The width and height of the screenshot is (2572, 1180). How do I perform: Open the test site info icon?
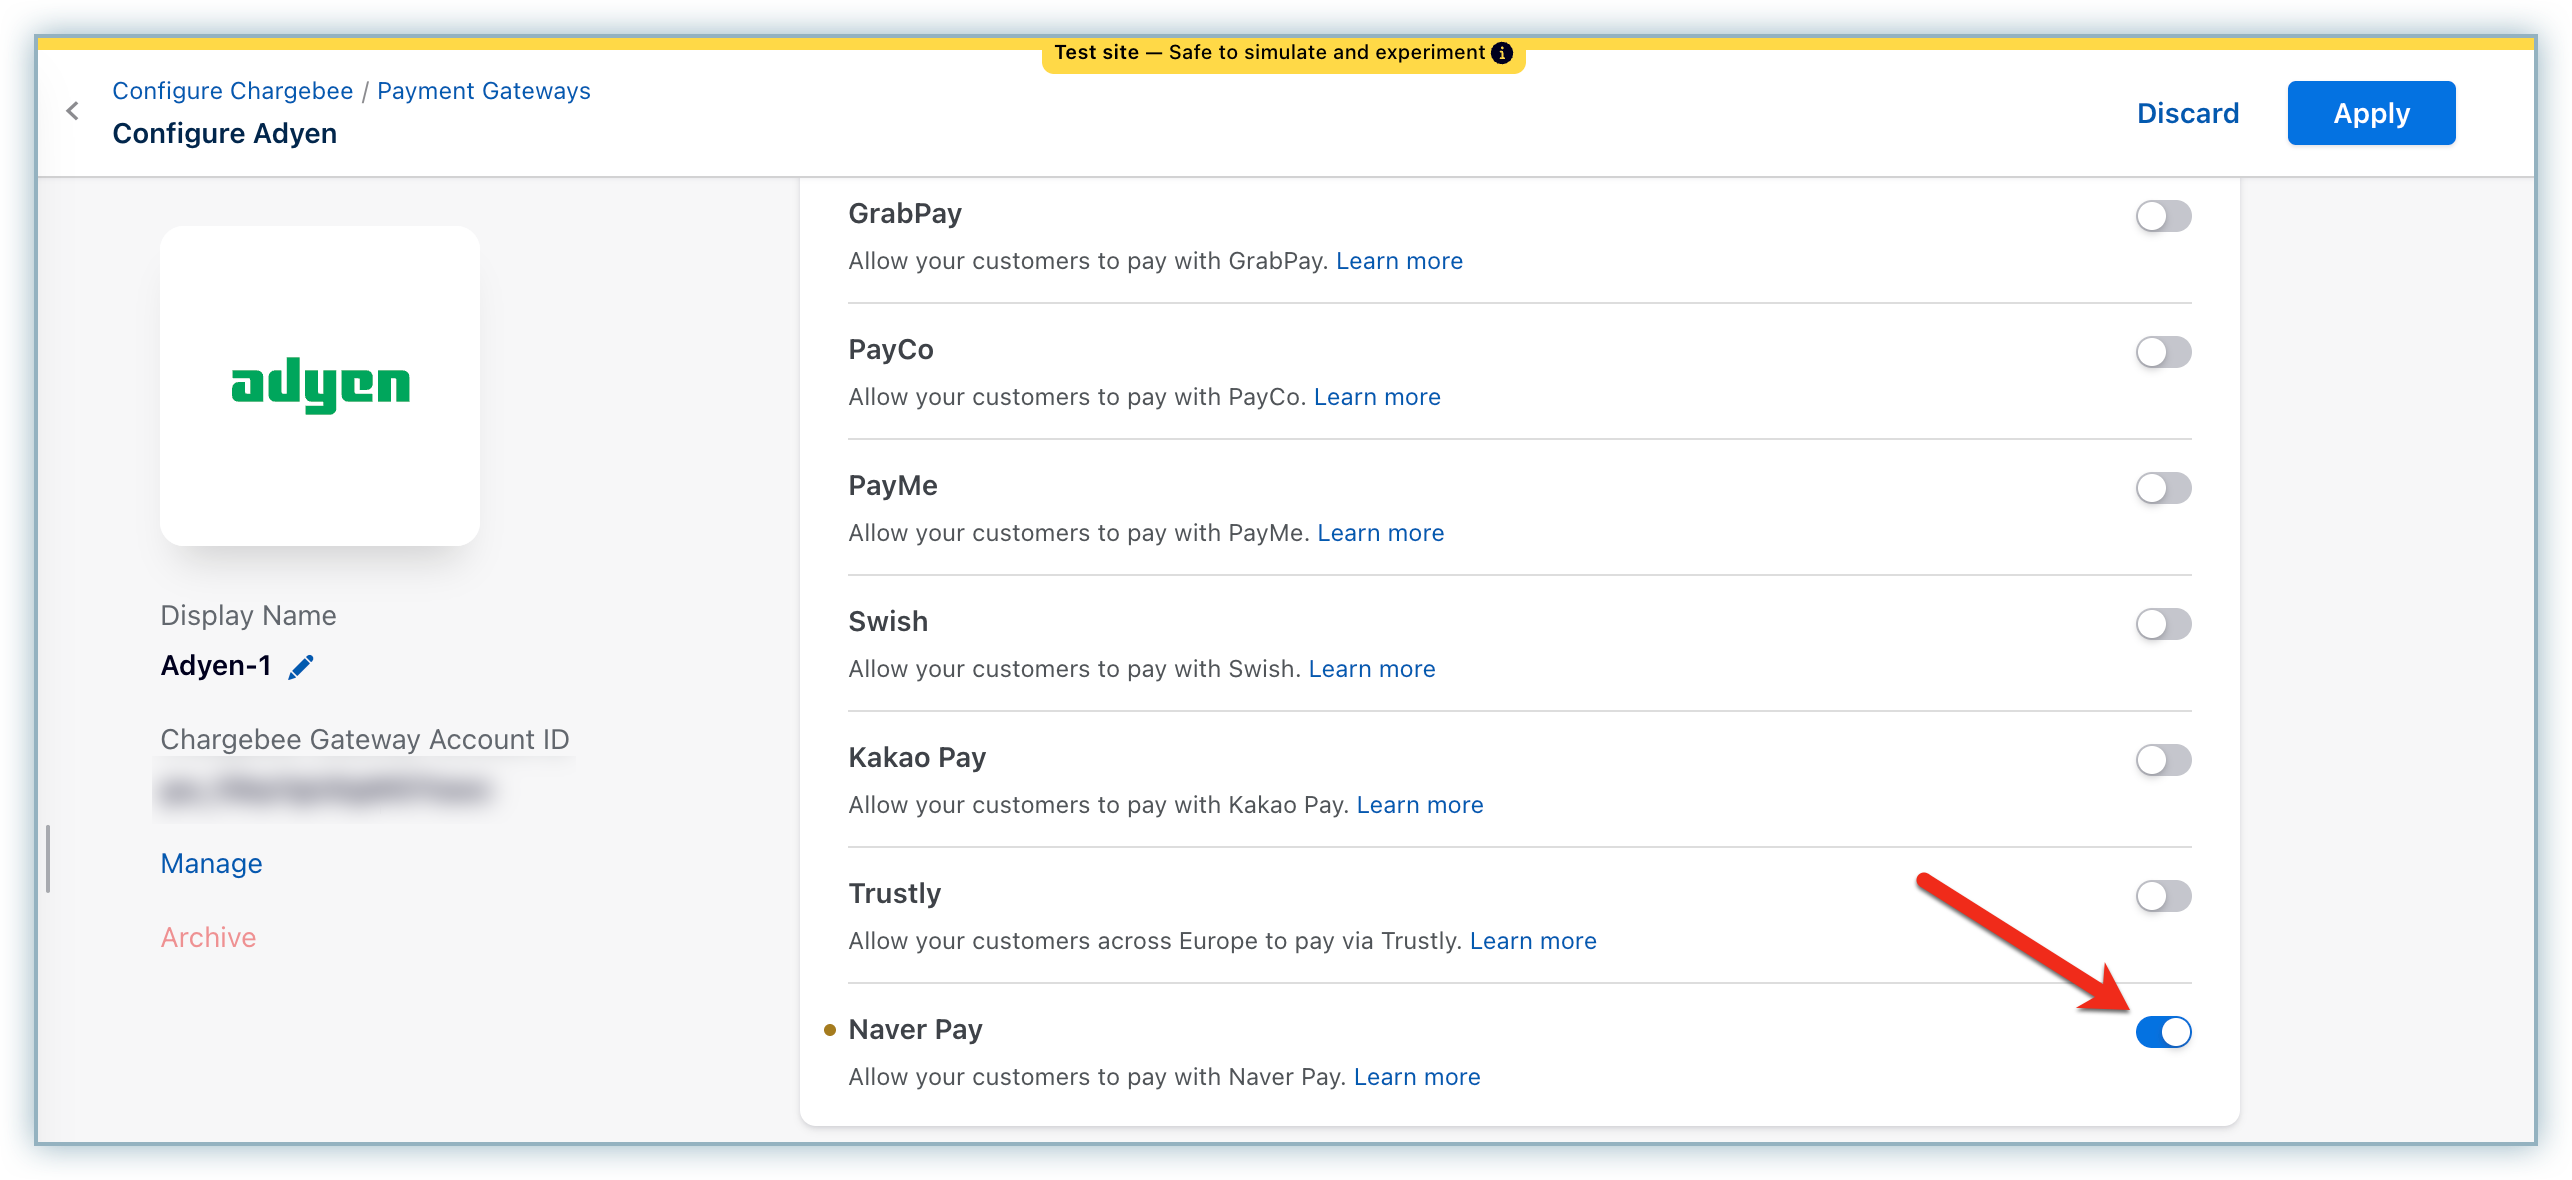pyautogui.click(x=1501, y=53)
